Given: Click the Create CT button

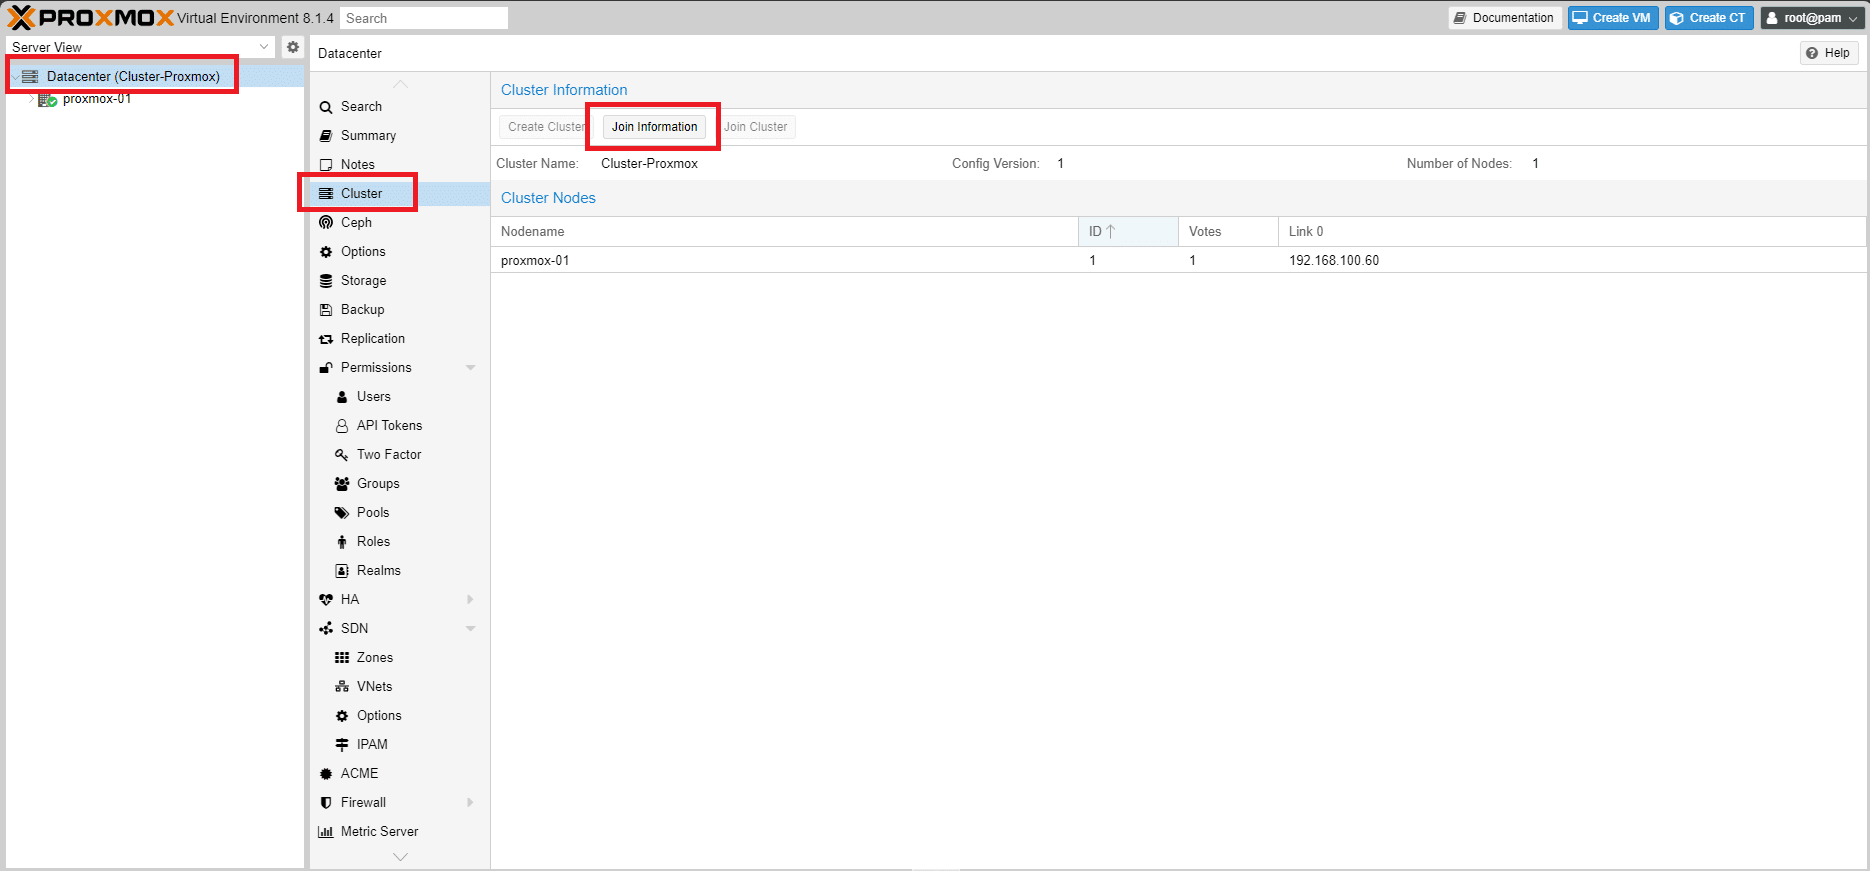Looking at the screenshot, I should [1709, 18].
